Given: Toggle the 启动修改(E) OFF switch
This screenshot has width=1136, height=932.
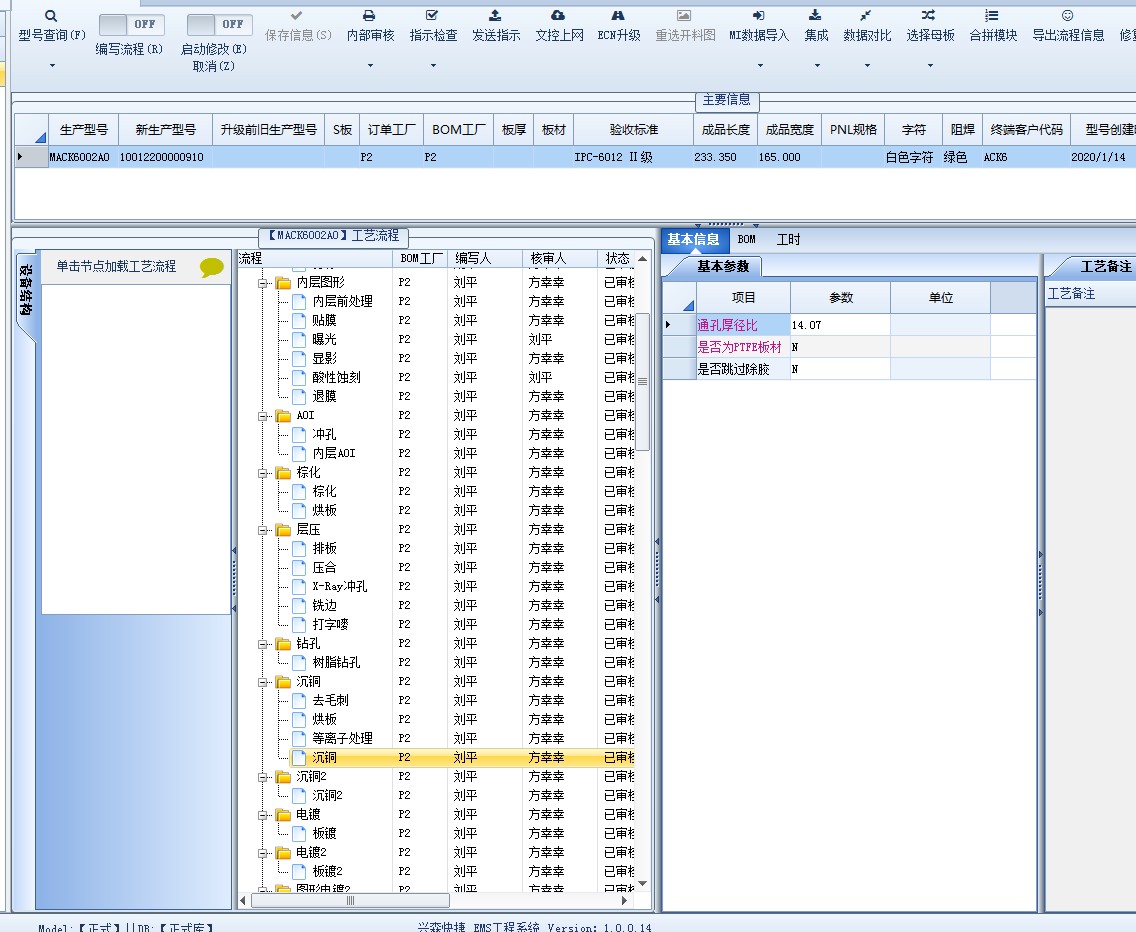Looking at the screenshot, I should point(220,25).
